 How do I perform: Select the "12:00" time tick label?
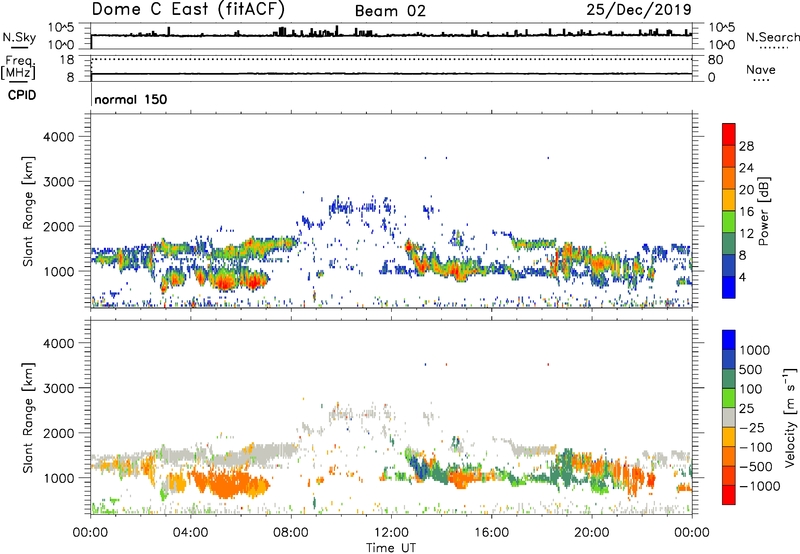click(391, 533)
